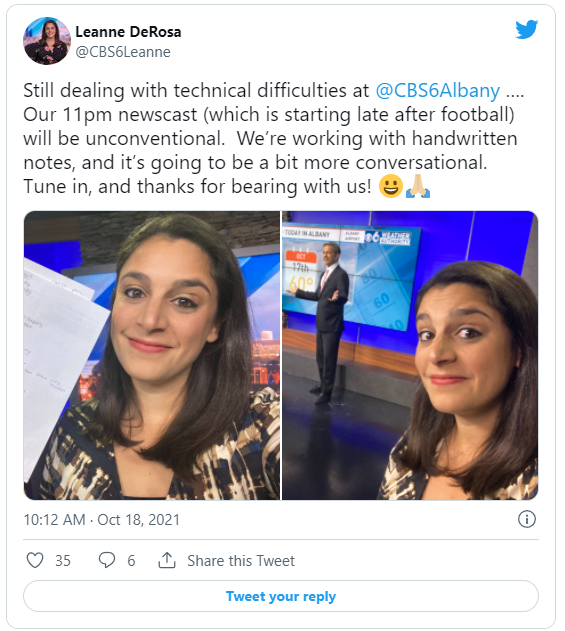View the weather studio selfie photo
This screenshot has width=565, height=631.
click(x=410, y=355)
